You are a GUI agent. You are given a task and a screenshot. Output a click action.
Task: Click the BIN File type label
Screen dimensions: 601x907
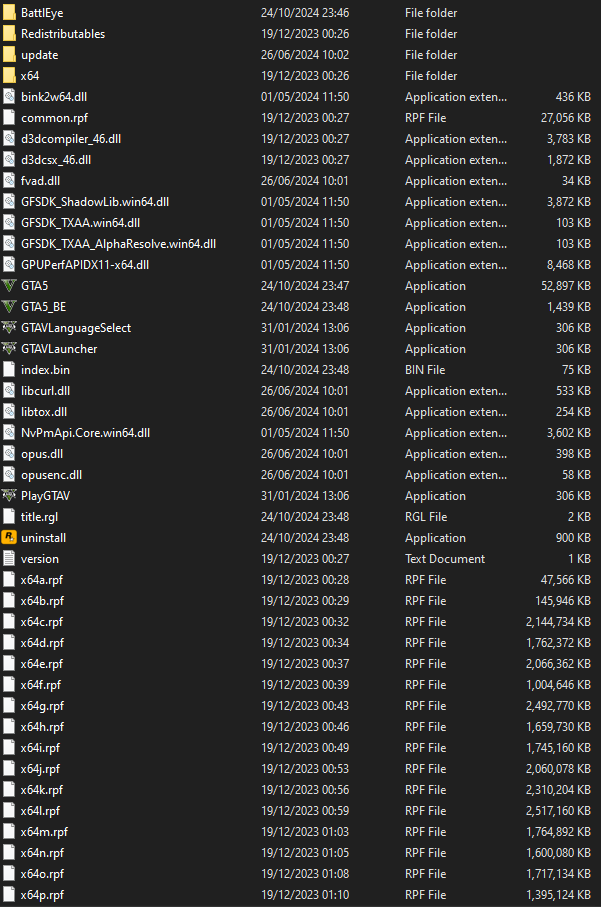pos(425,370)
